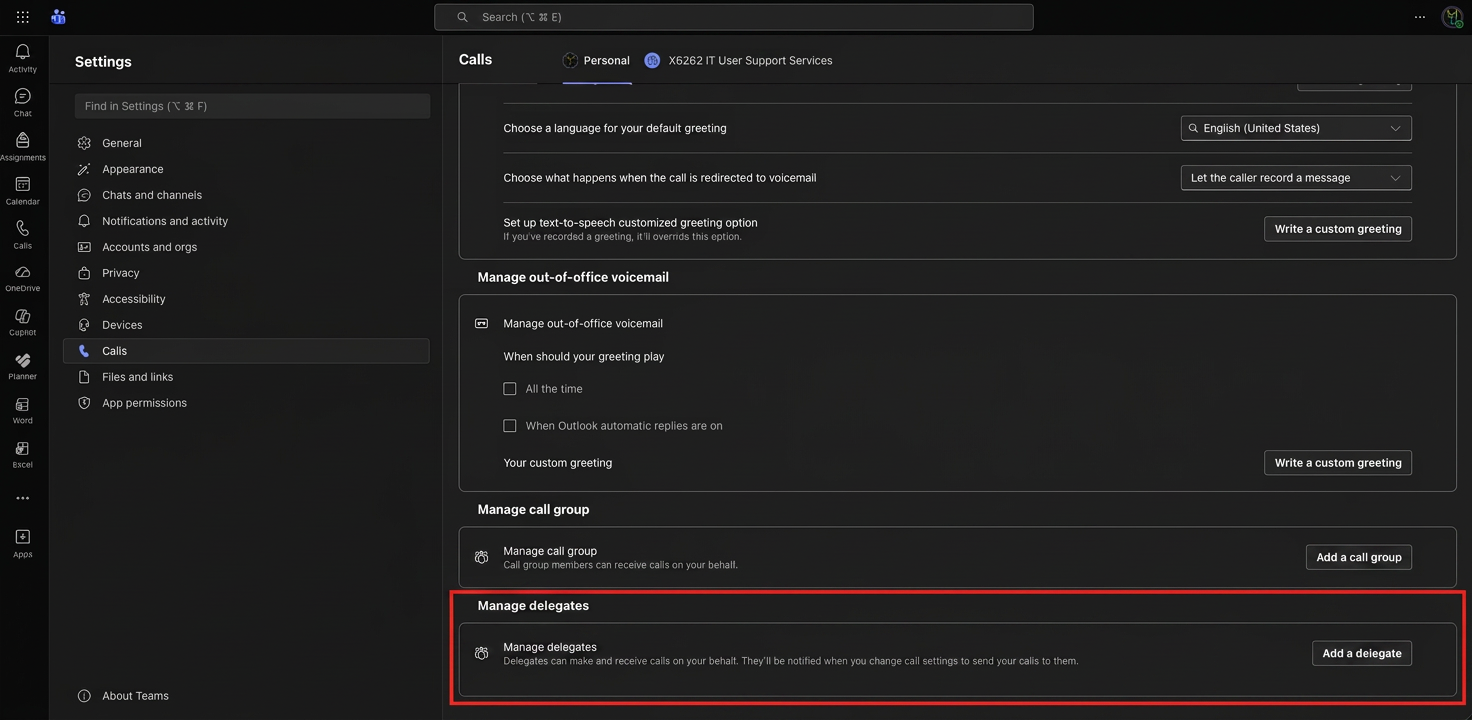The image size is (1472, 720).
Task: Click the more apps ellipsis in the left rail
Action: click(x=22, y=498)
